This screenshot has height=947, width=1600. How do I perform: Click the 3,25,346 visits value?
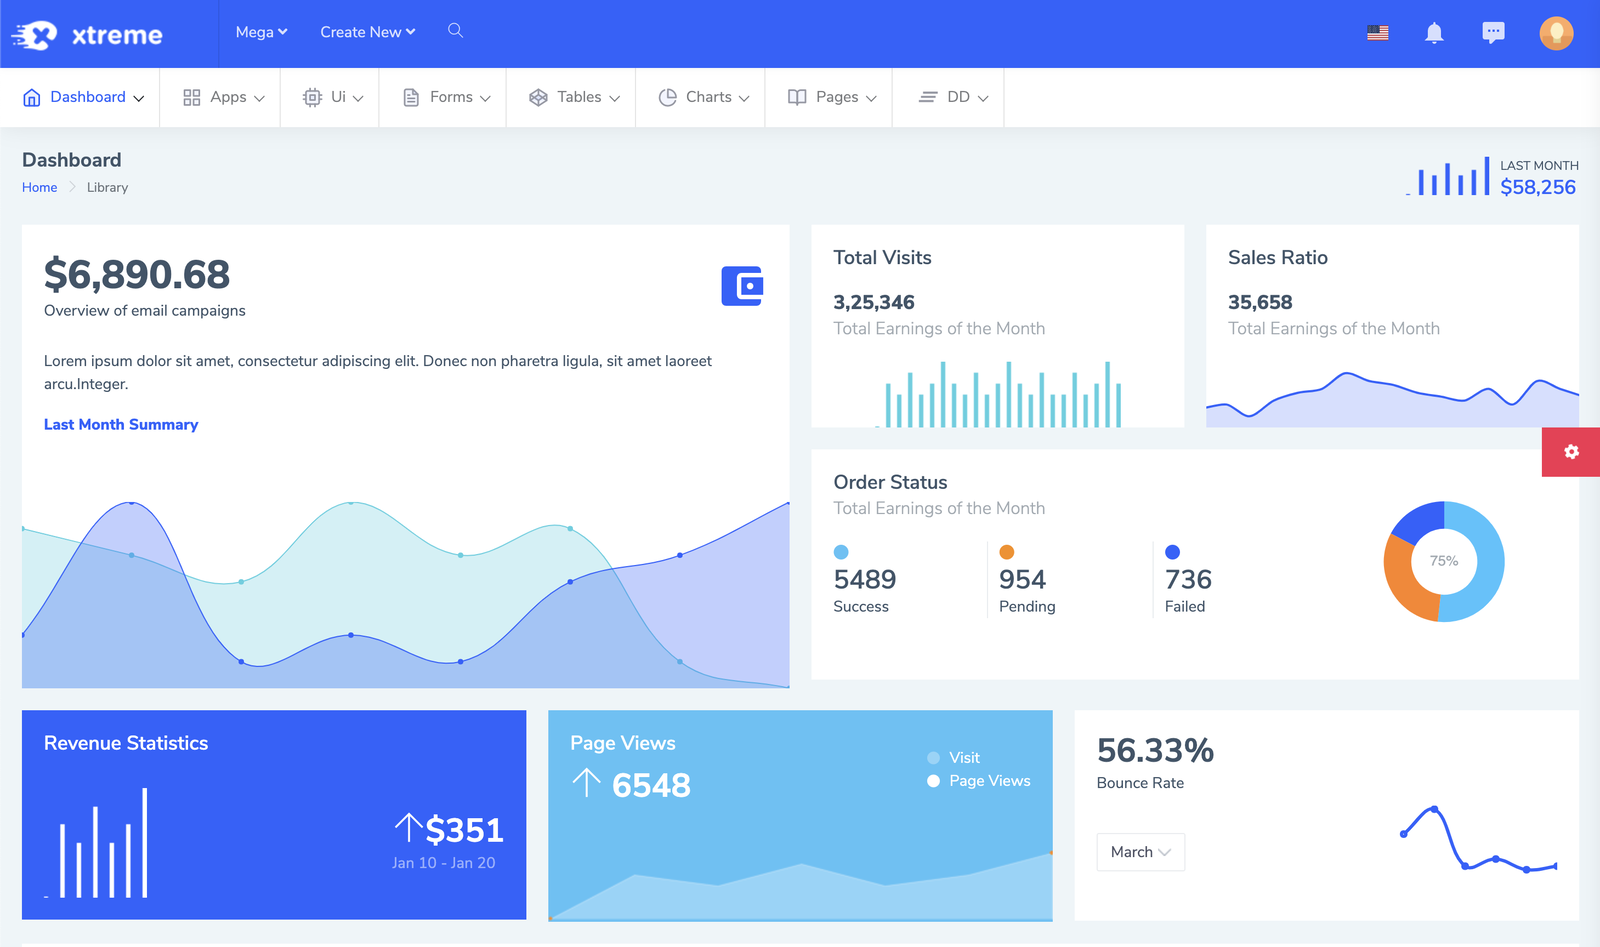pyautogui.click(x=874, y=302)
